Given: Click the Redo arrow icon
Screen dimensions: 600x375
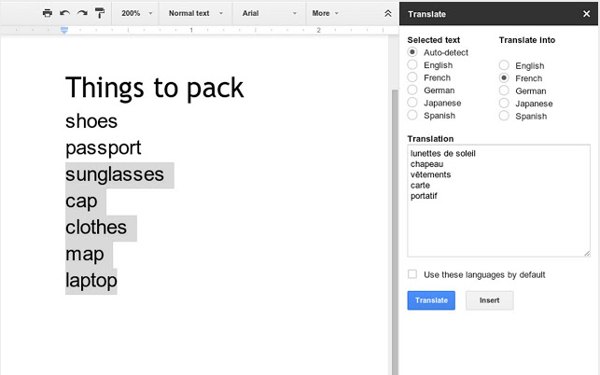Looking at the screenshot, I should pos(82,13).
